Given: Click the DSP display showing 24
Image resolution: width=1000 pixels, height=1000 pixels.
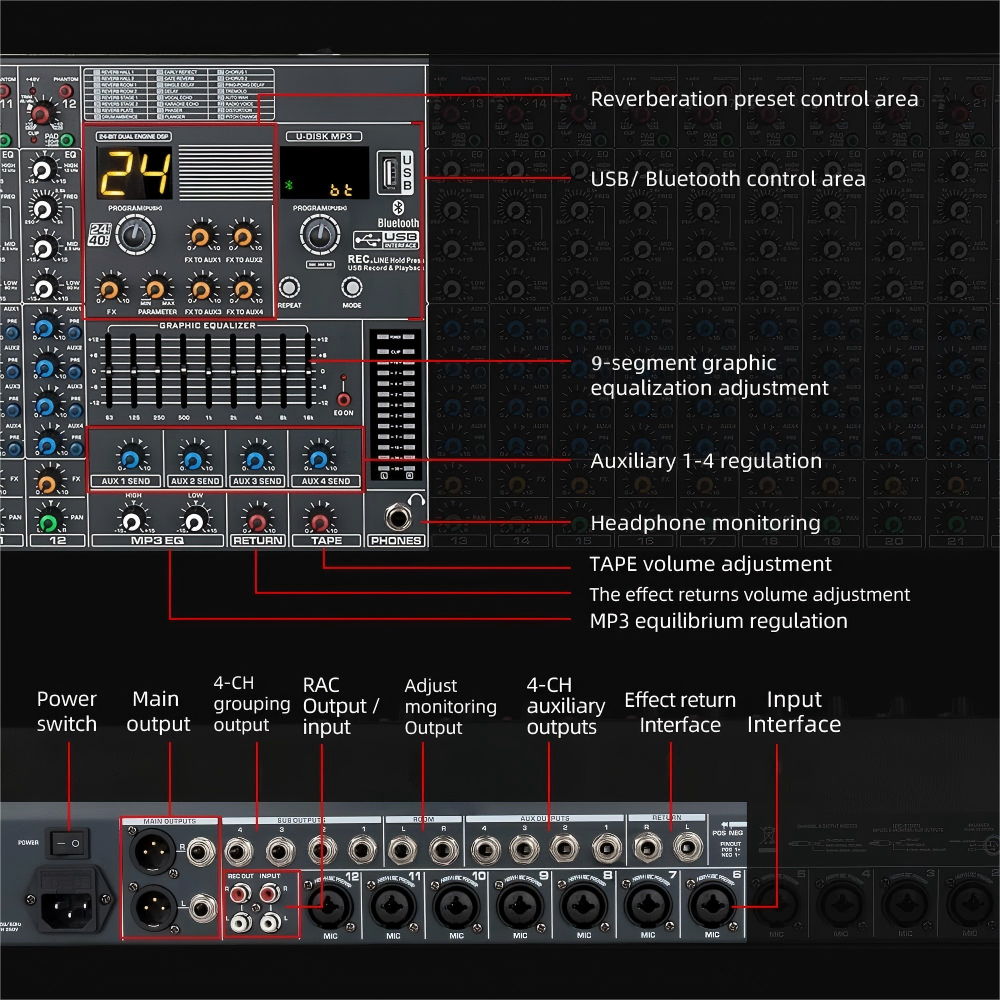Looking at the screenshot, I should click(x=134, y=172).
